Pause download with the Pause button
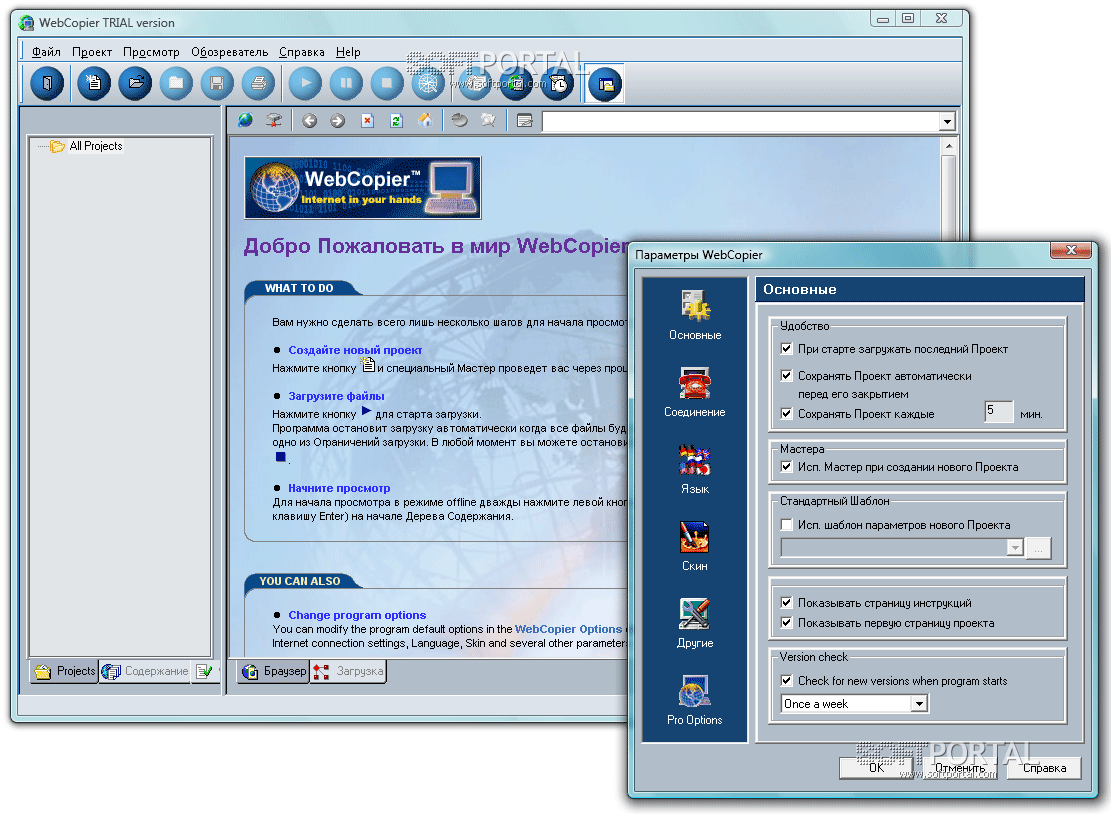 pyautogui.click(x=346, y=83)
